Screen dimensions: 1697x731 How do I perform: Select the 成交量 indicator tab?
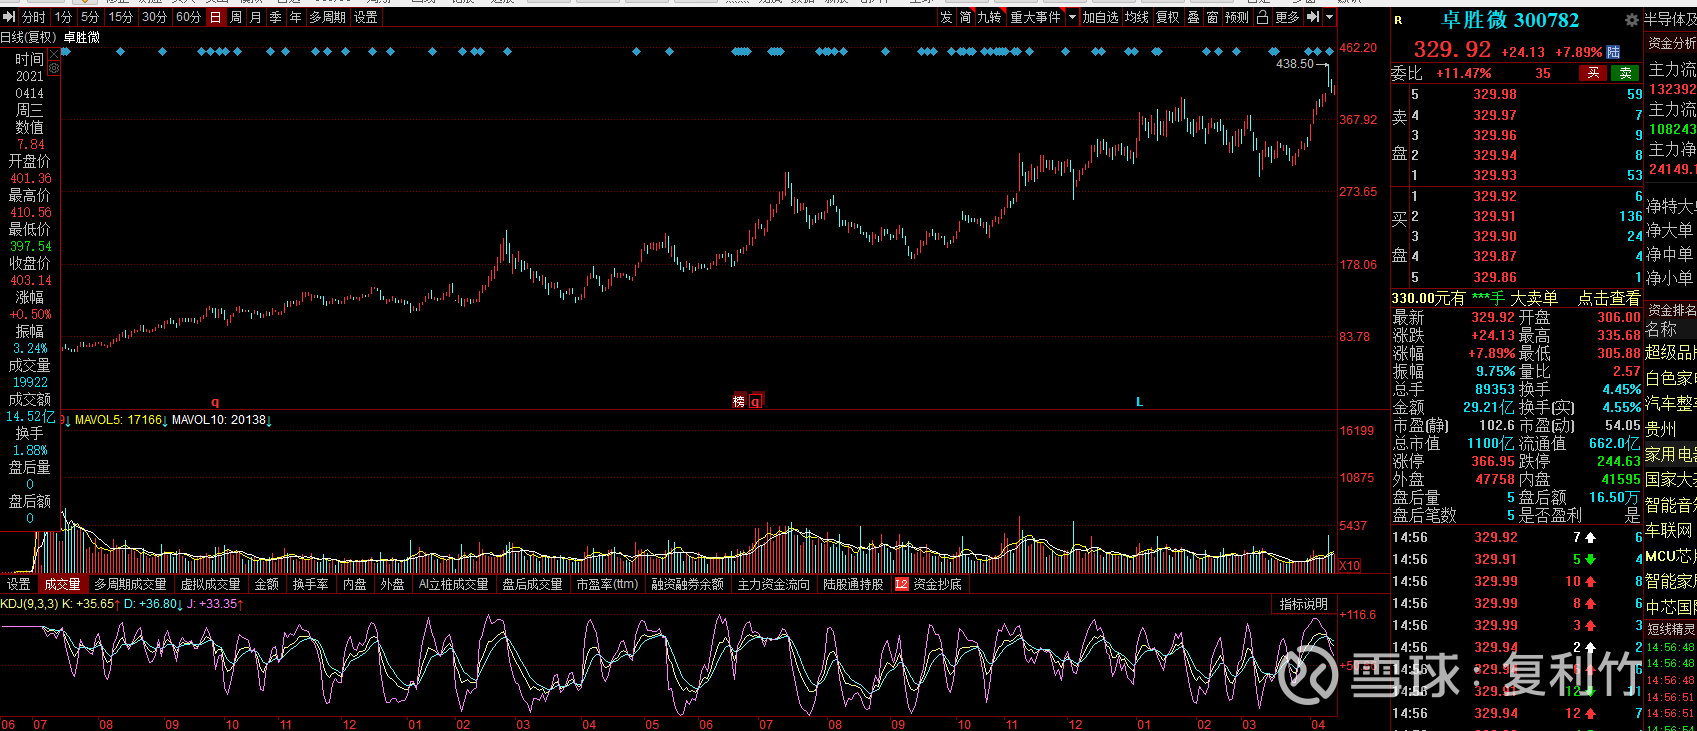point(62,584)
